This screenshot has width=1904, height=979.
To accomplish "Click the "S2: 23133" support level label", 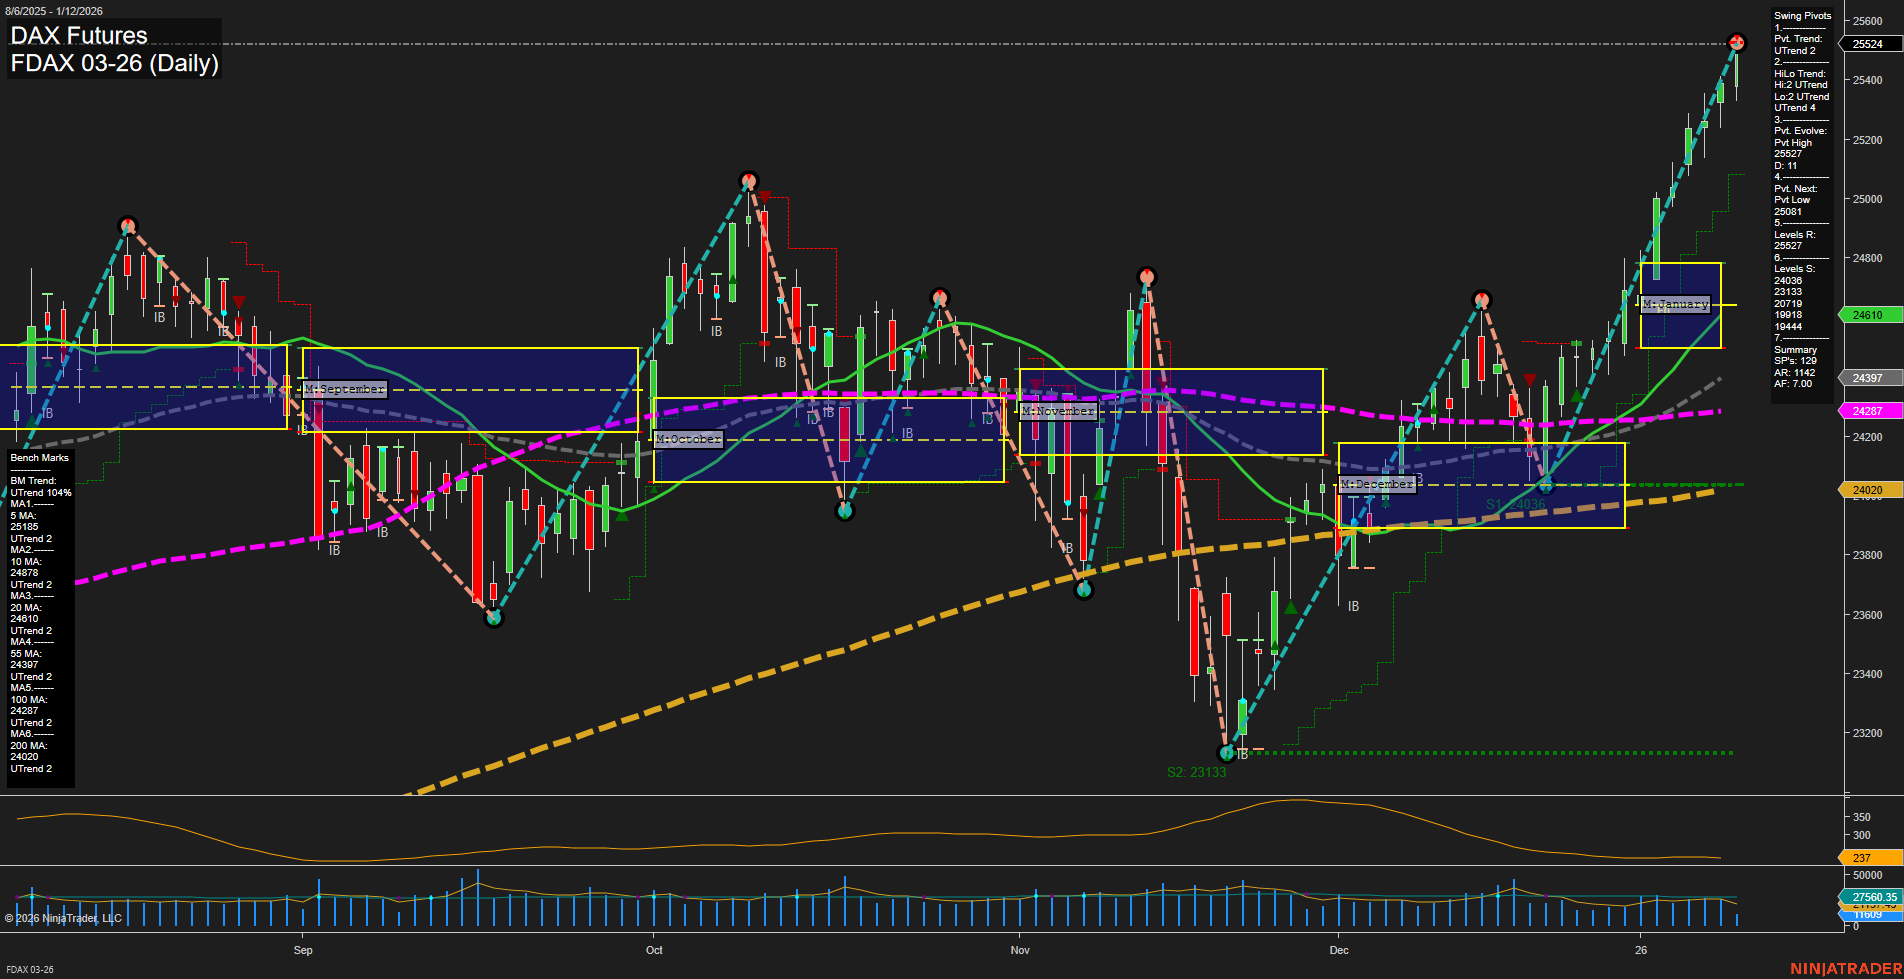I will (1196, 771).
